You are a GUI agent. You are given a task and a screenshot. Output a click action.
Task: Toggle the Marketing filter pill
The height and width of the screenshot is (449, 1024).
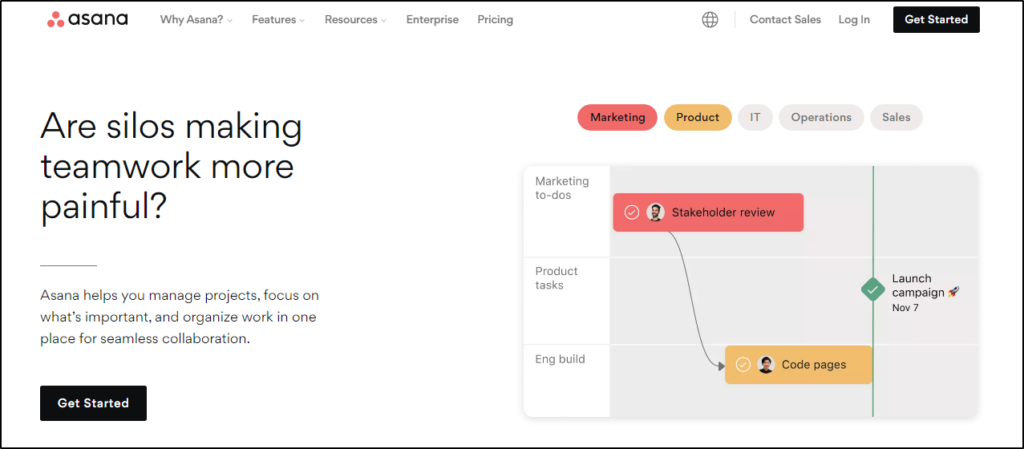coord(617,117)
